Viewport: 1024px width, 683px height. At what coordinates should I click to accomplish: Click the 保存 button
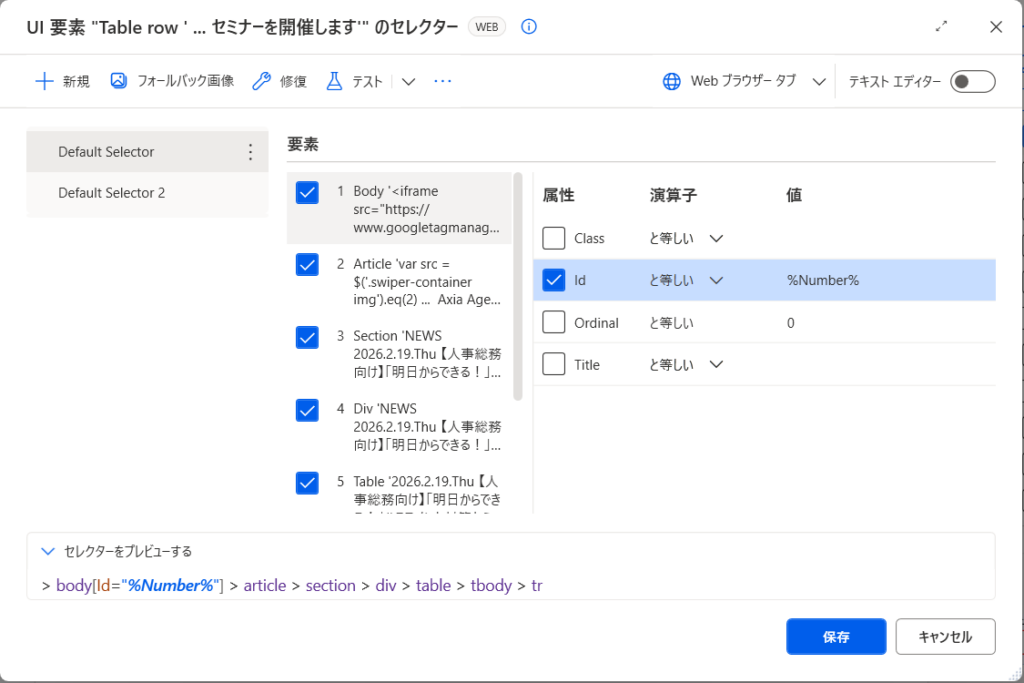pos(836,636)
